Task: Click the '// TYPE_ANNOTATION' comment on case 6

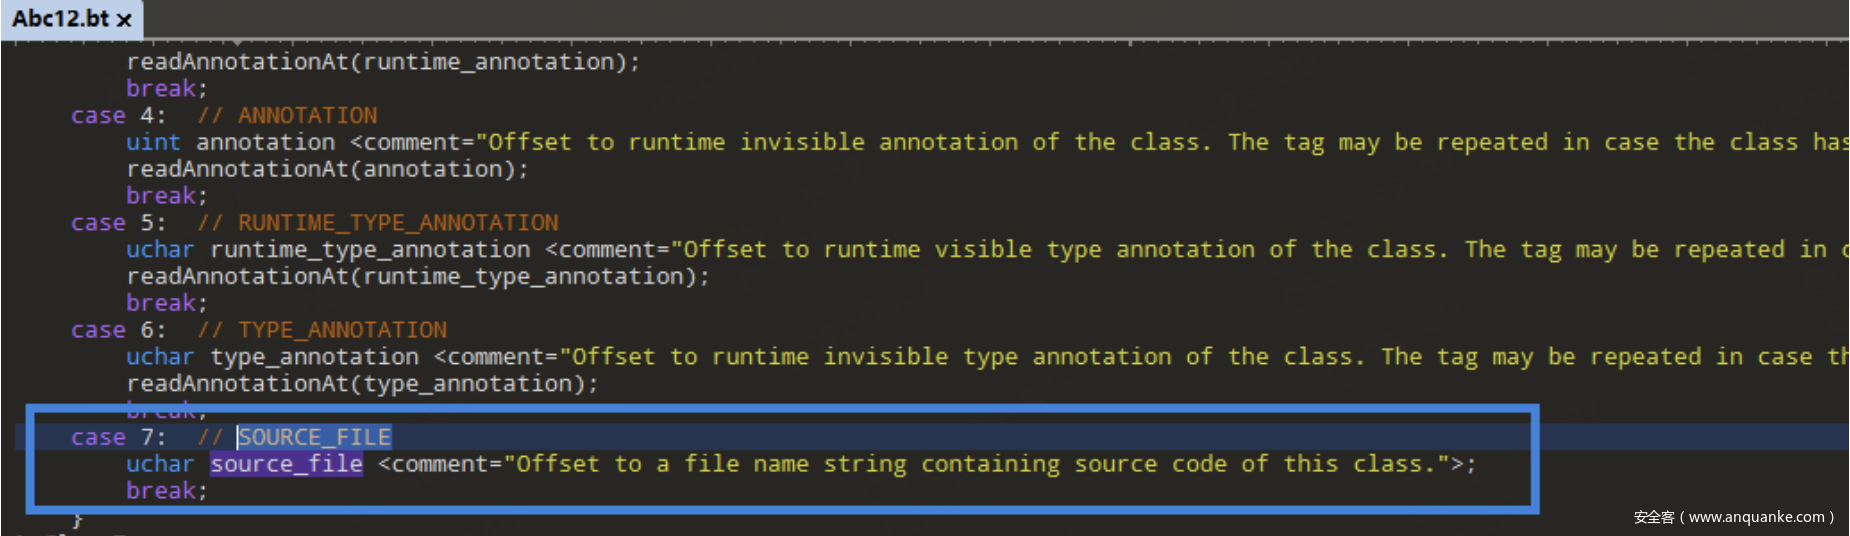Action: pyautogui.click(x=322, y=330)
